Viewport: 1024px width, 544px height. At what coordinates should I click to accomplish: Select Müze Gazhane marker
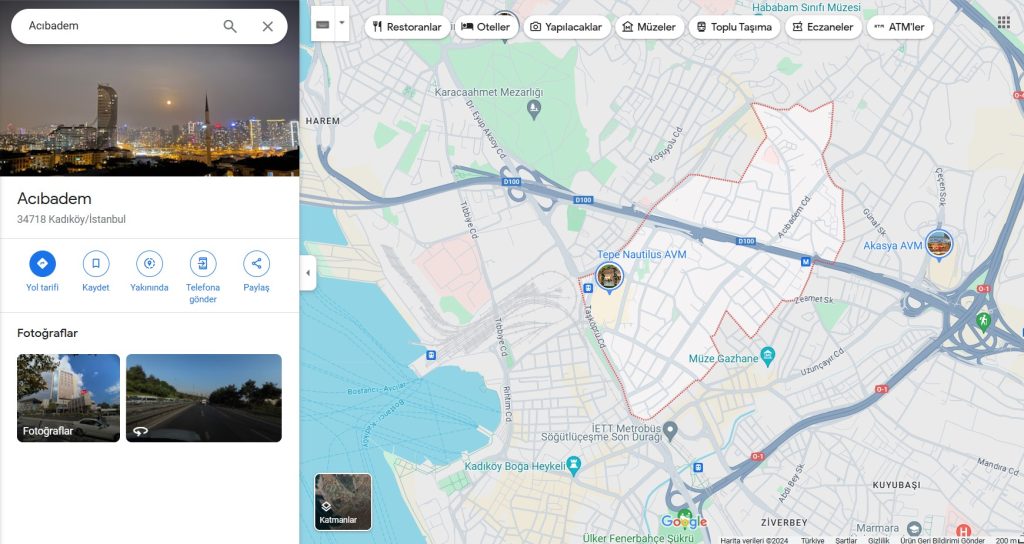(x=768, y=357)
